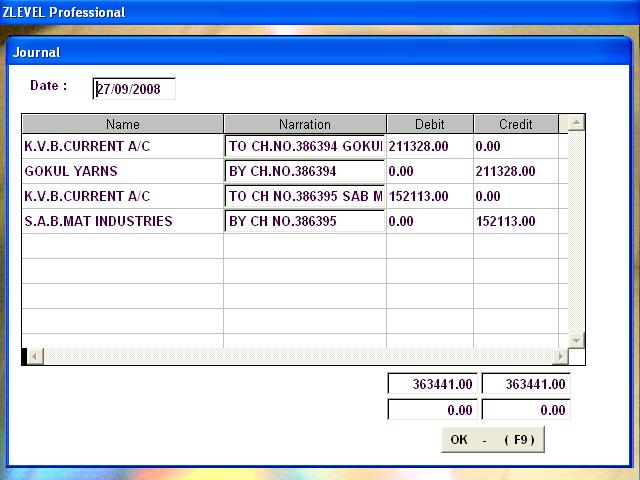
Task: Click the horizontal scrollbar right arrow
Action: 559,356
